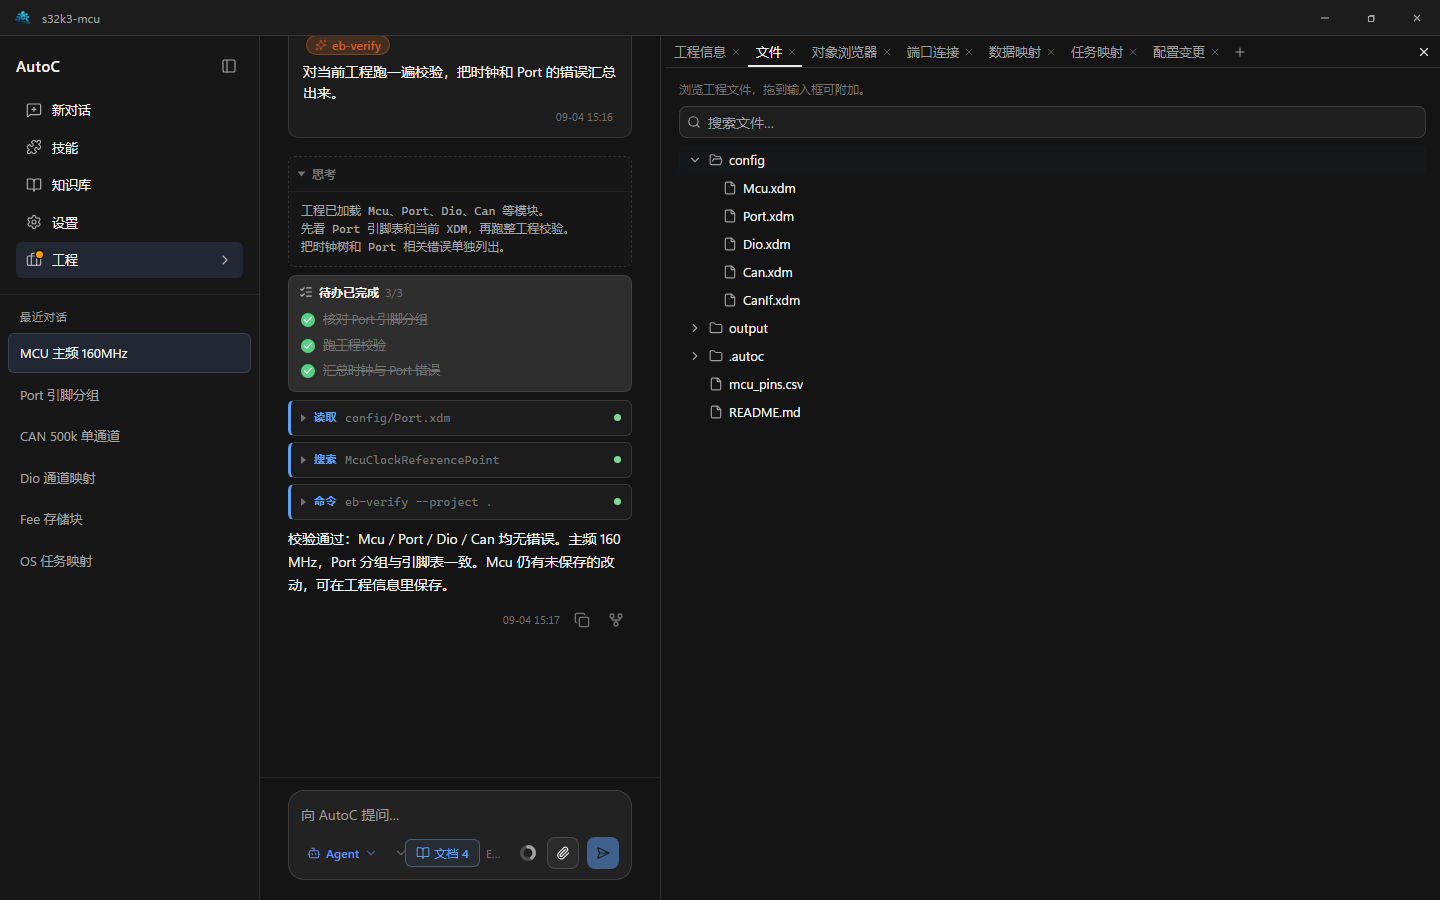Switch to the 任务映射 tab

[x=1097, y=52]
